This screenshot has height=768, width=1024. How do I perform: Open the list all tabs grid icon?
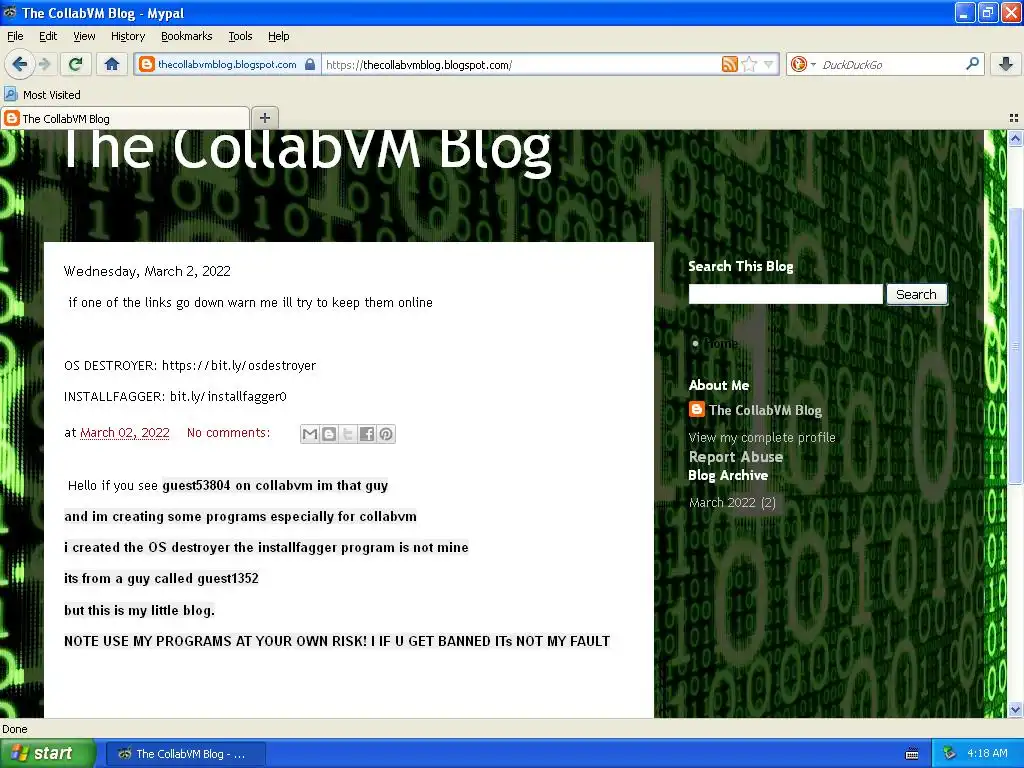click(1014, 118)
